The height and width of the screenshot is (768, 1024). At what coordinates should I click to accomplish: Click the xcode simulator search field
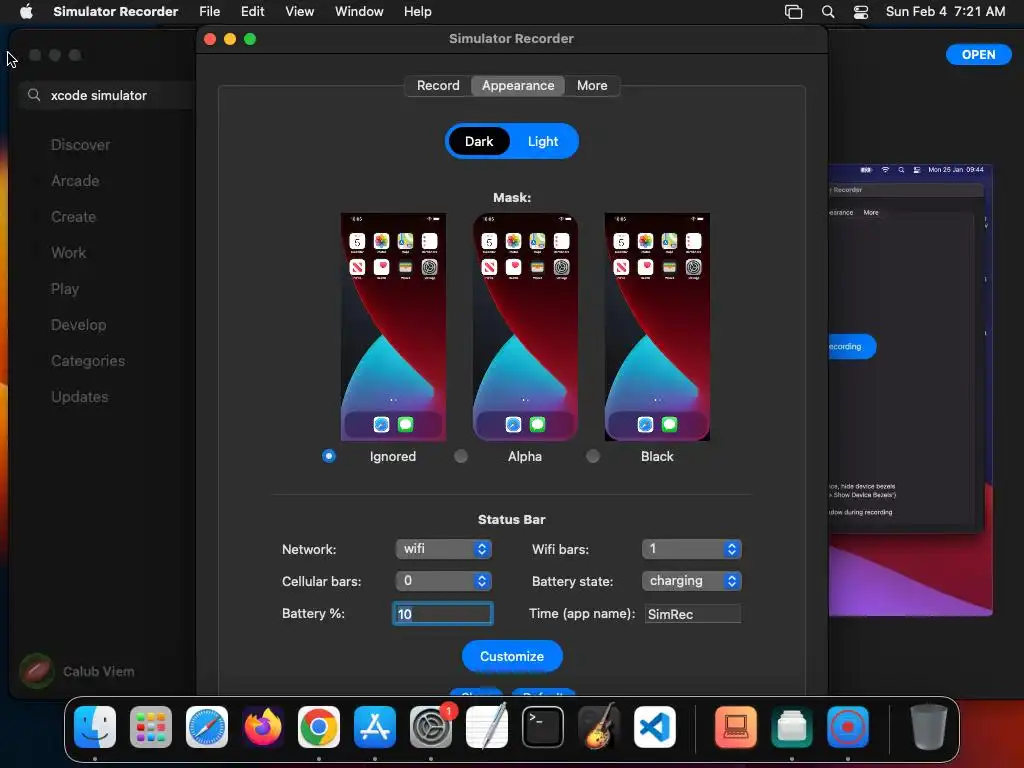108,95
